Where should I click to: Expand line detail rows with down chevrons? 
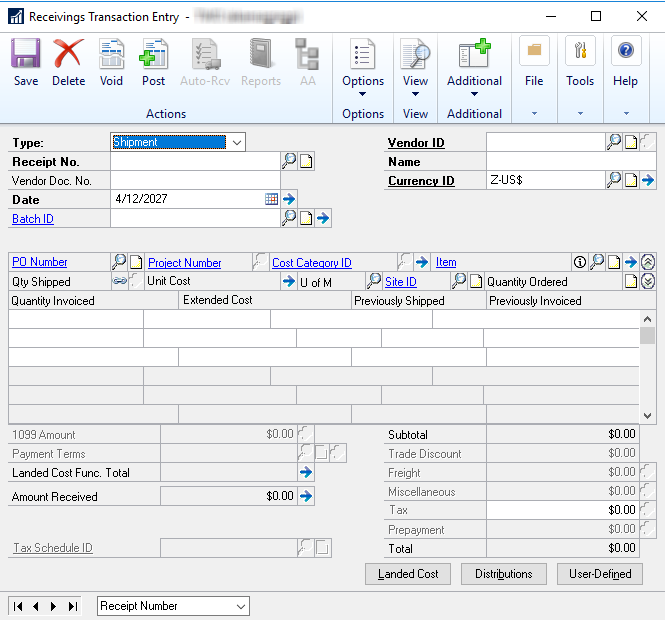click(x=648, y=282)
